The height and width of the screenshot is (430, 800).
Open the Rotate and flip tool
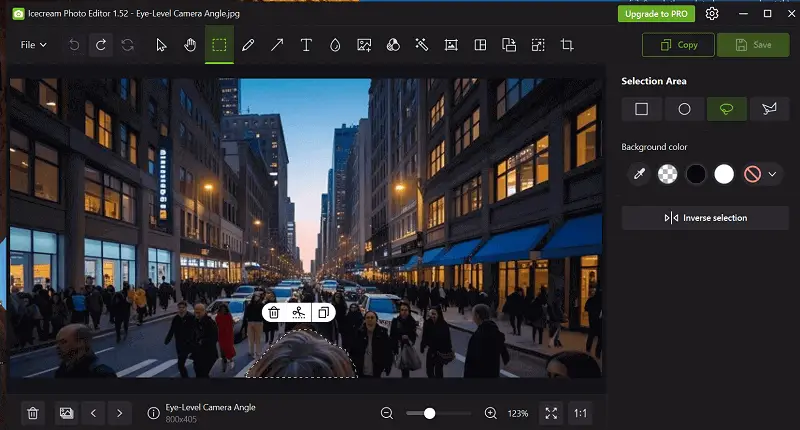[x=509, y=45]
